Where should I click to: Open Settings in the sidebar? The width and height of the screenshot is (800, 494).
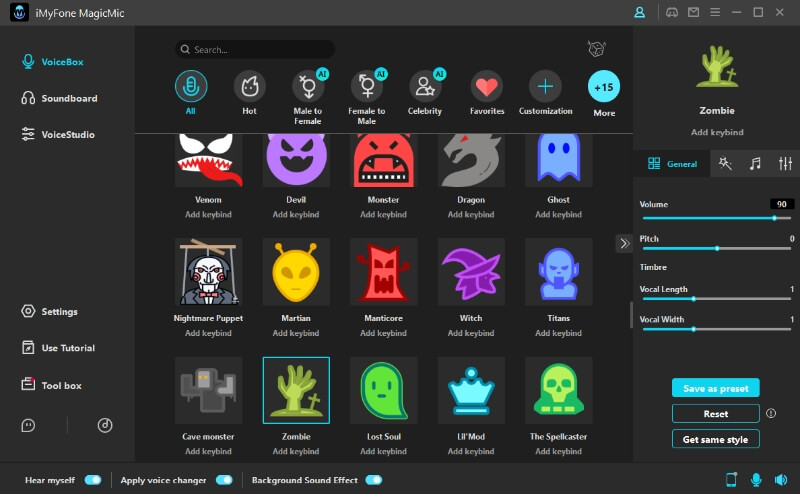point(49,311)
